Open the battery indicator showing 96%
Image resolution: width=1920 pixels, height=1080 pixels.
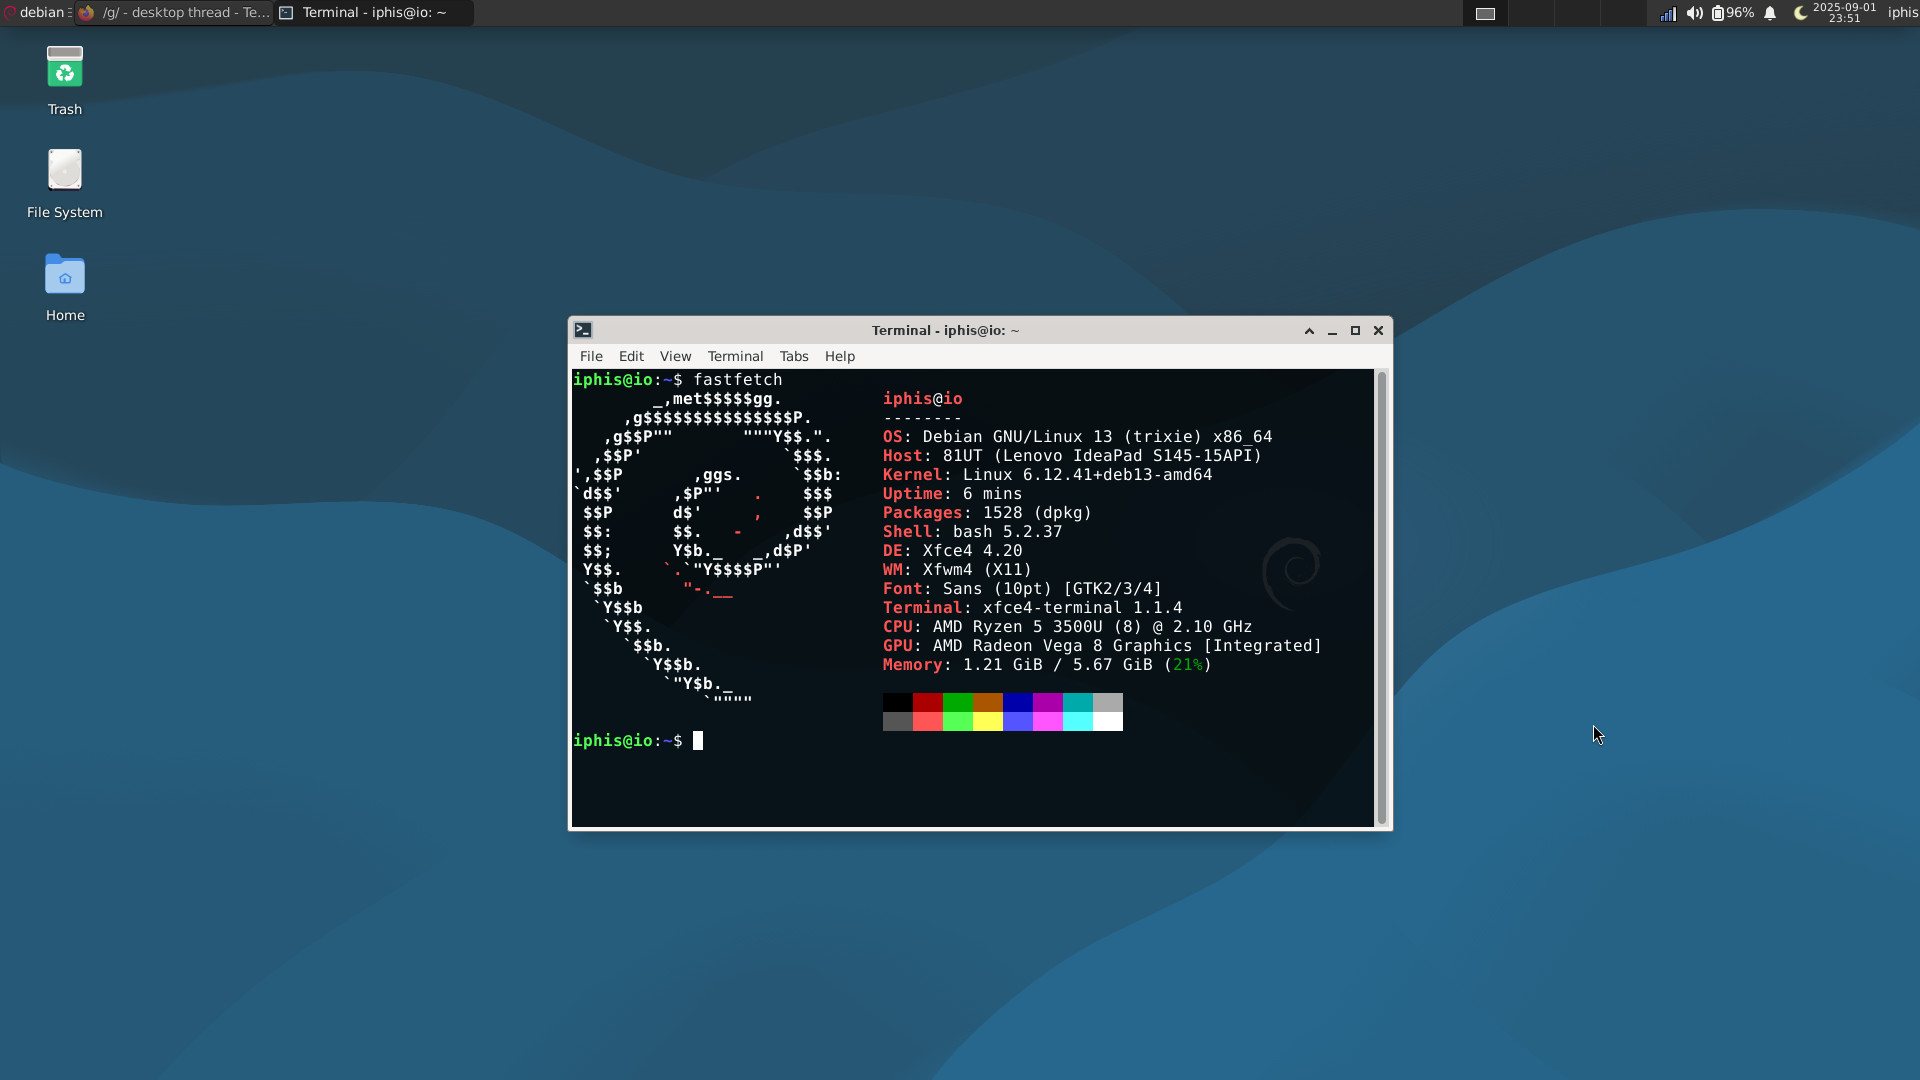tap(1732, 13)
